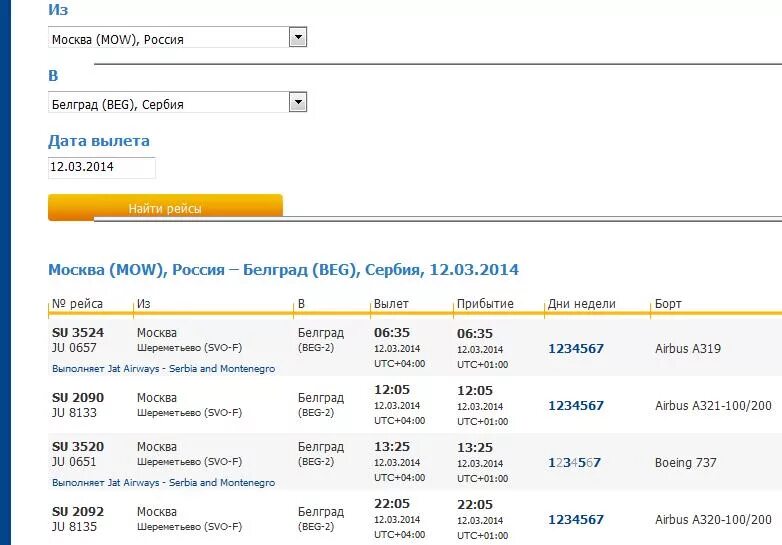Select the Москва (MOW), Россия combo box
This screenshot has height=545, width=782.
point(178,37)
